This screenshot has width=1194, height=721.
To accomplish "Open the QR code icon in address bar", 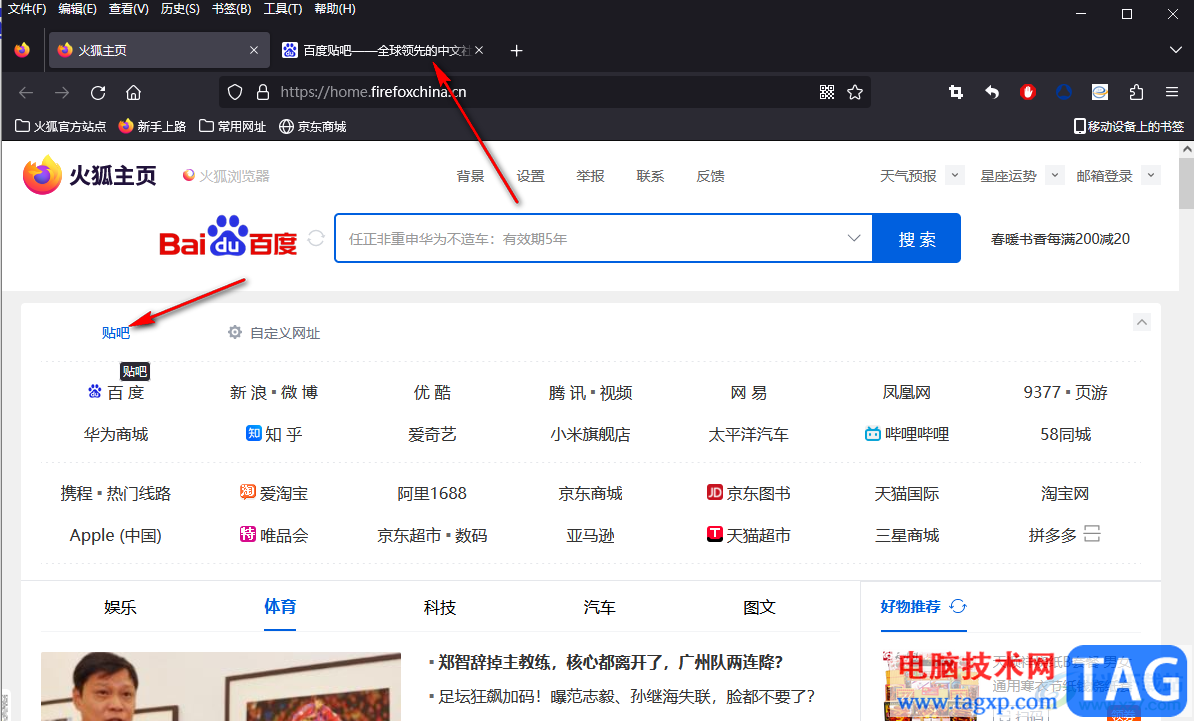I will pos(827,92).
